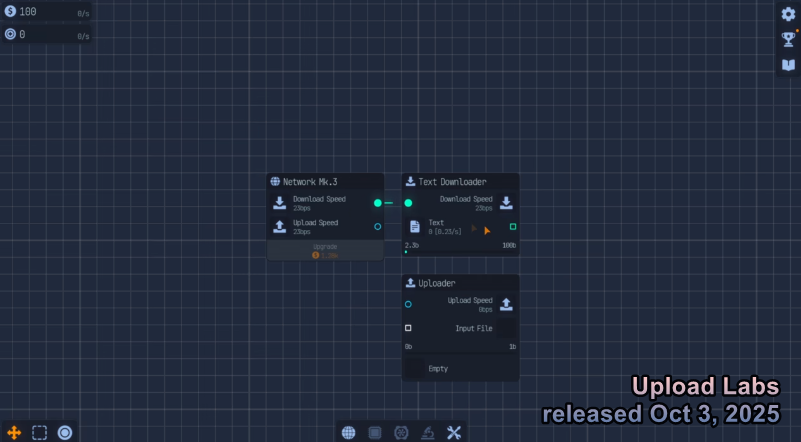Click the Upgrade button on Network Mk.3
The image size is (801, 442).
pyautogui.click(x=325, y=250)
